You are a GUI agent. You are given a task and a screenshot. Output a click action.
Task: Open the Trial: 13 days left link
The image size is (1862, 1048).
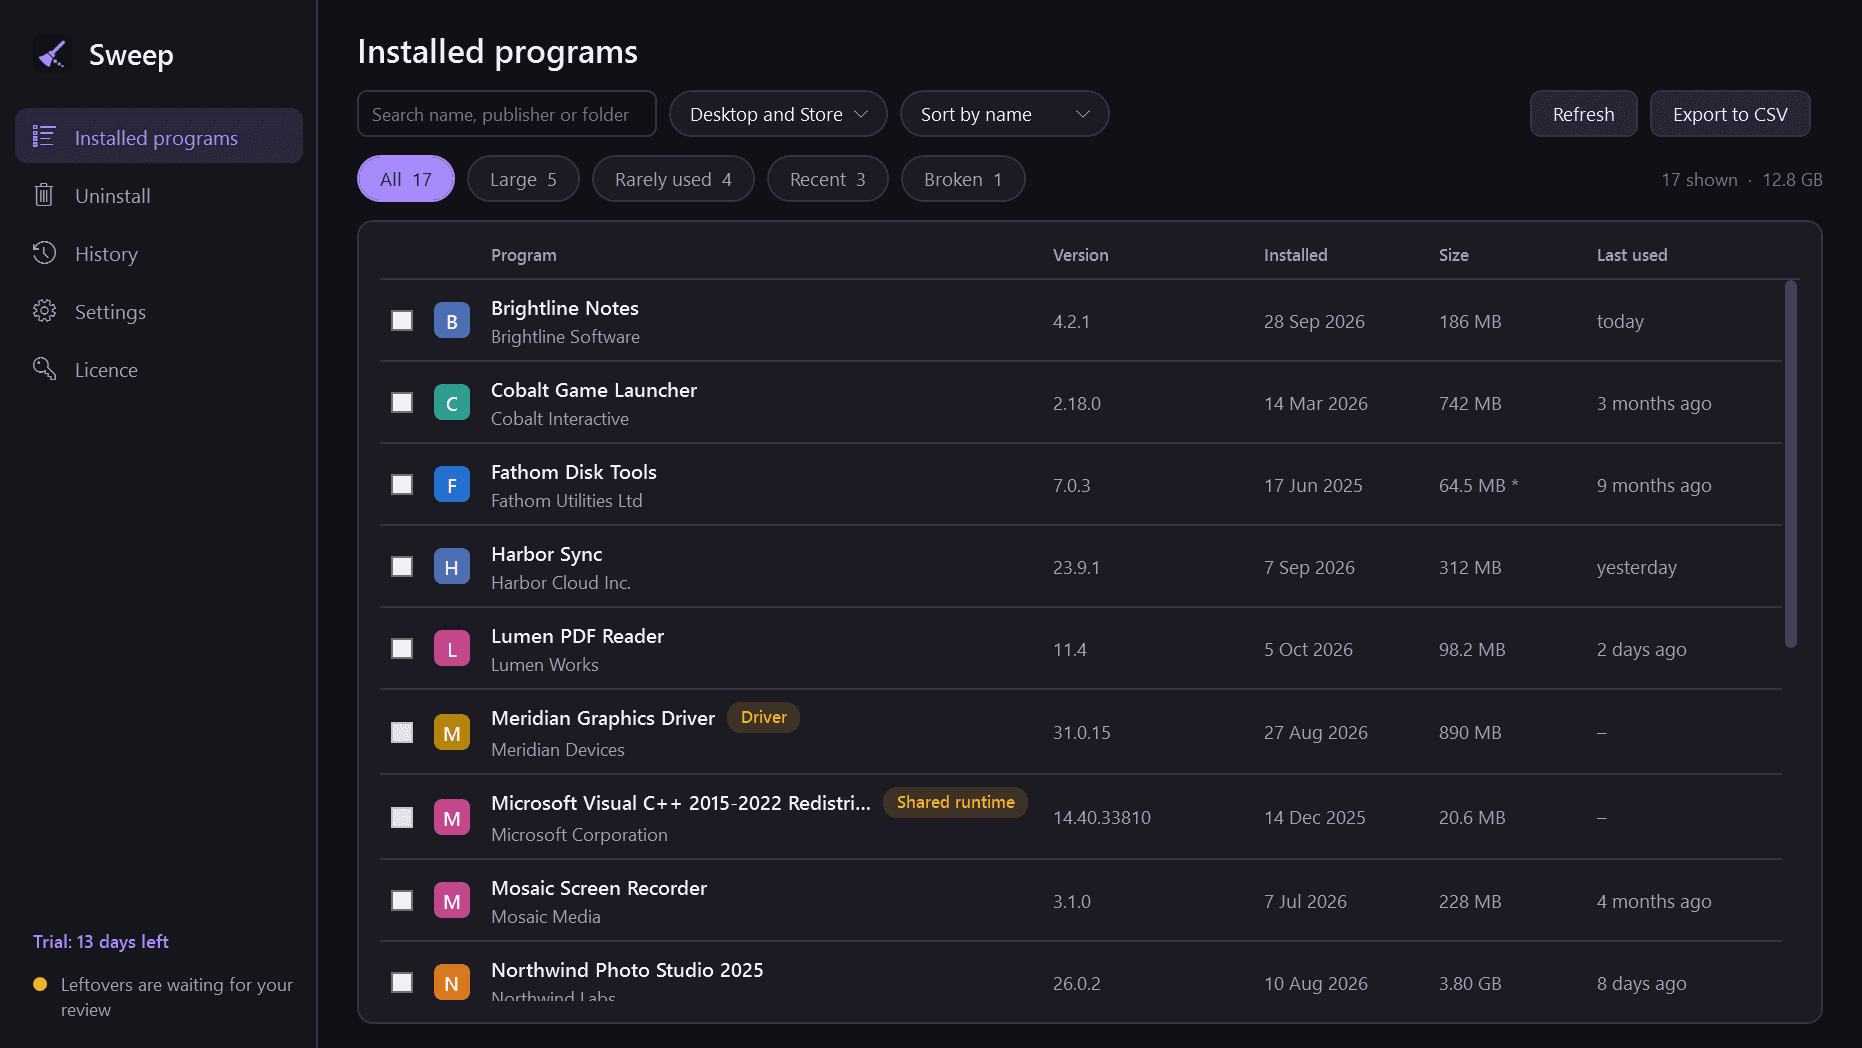(101, 942)
